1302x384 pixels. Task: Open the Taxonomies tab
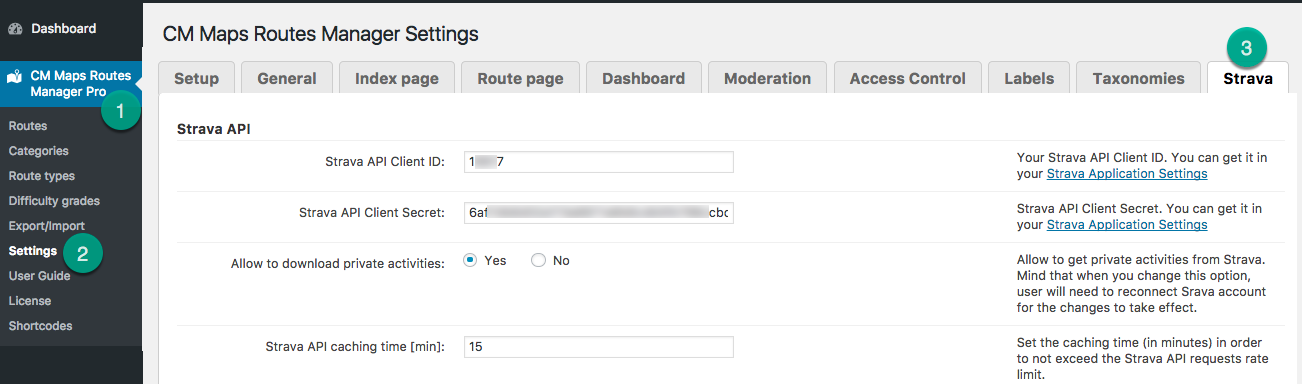click(x=1138, y=78)
